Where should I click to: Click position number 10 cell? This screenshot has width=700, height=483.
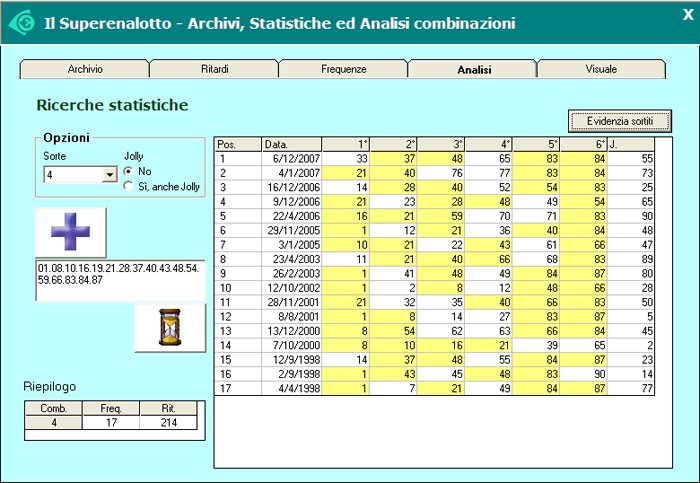pos(238,288)
